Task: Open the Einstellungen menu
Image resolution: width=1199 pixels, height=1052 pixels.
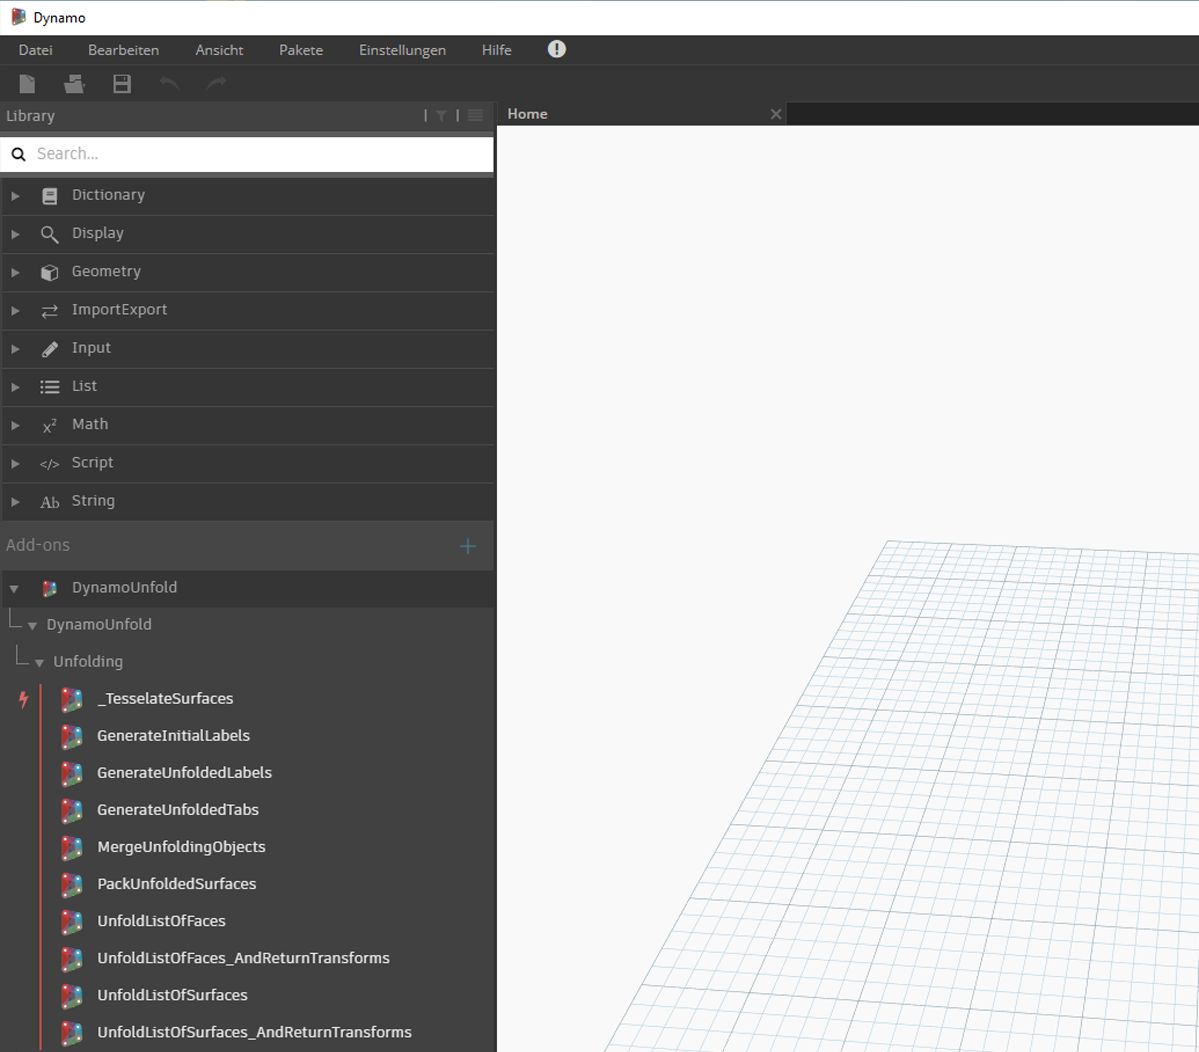Action: (x=402, y=50)
